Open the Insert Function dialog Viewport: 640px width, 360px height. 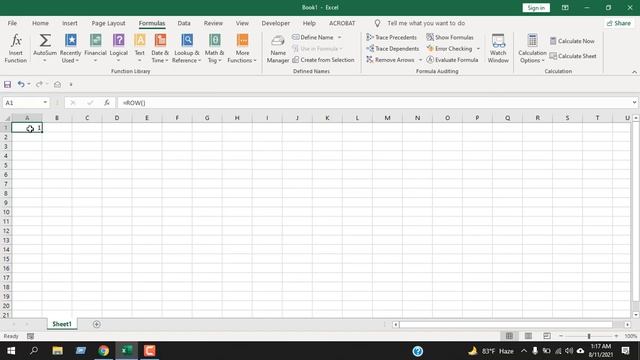pos(16,48)
